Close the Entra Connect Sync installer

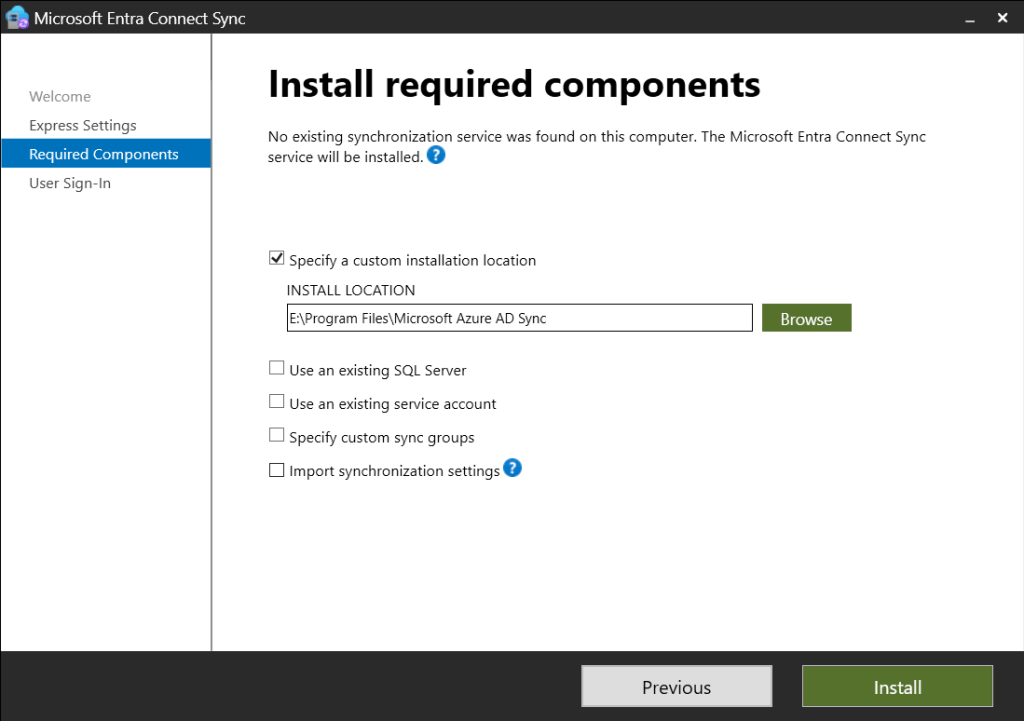[1003, 18]
